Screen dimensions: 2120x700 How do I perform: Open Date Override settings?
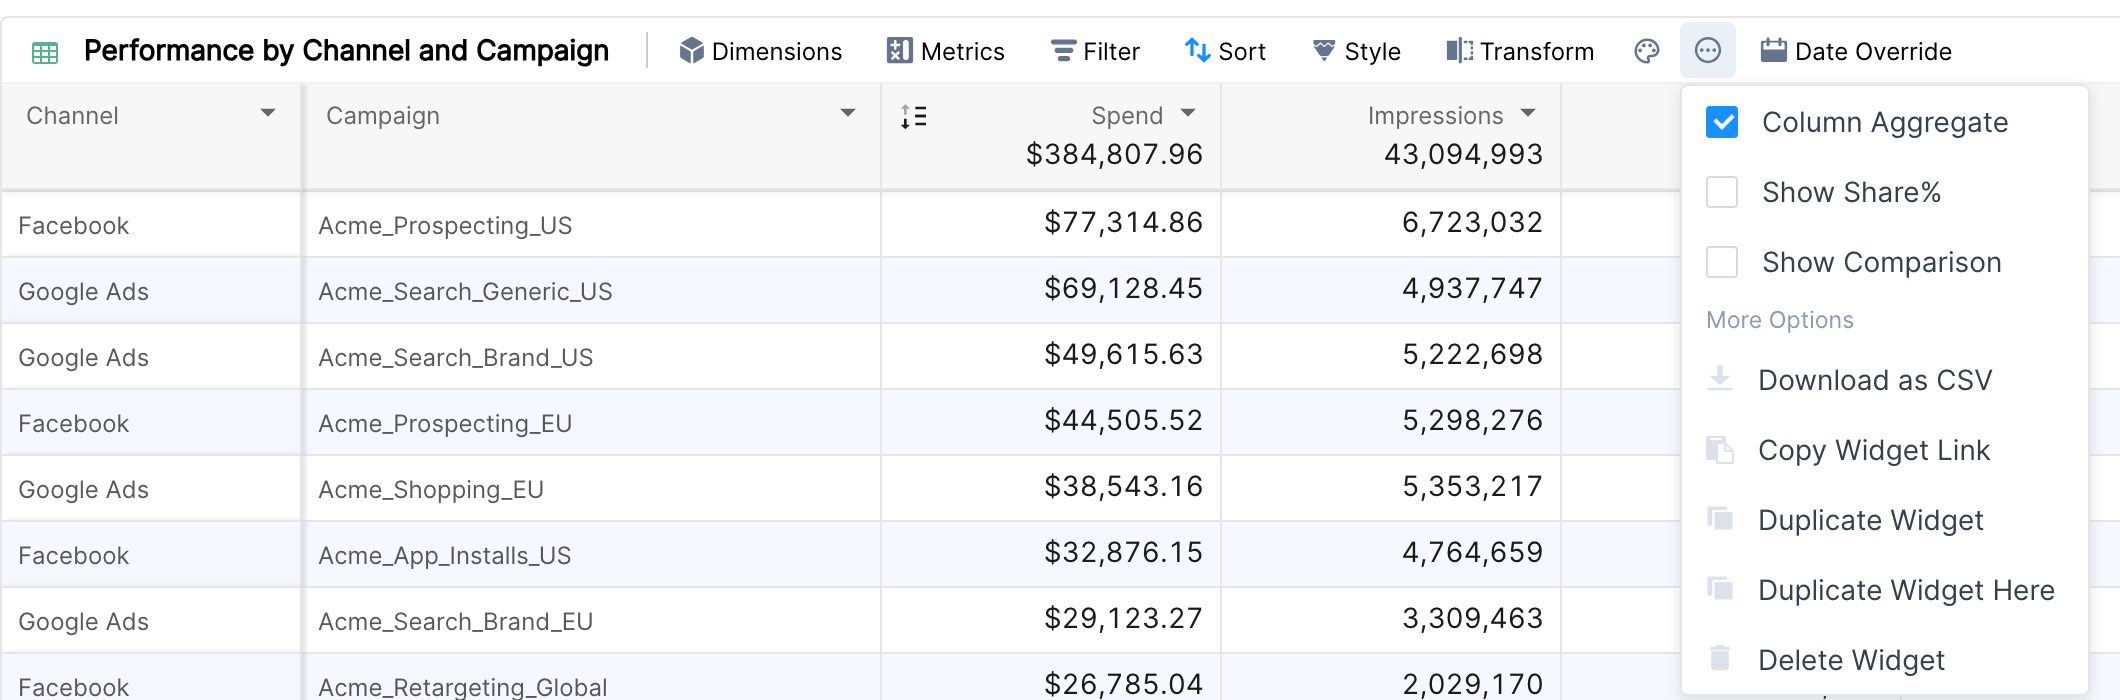click(1856, 51)
